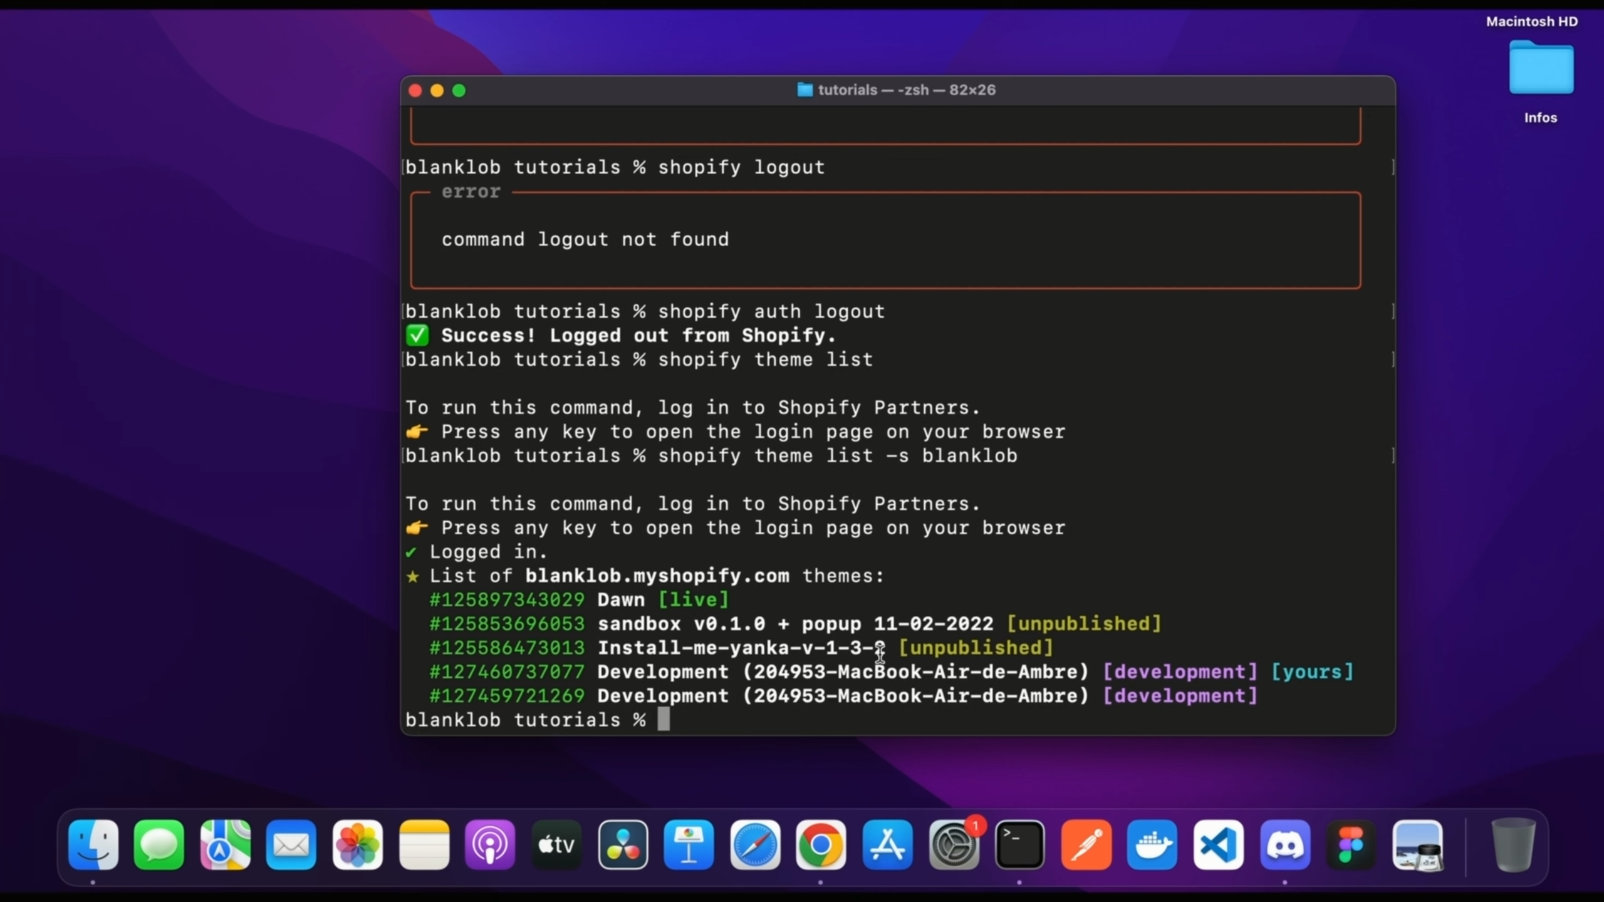
Task: Click 'shopify theme list -s blanklob' command
Action: pyautogui.click(x=837, y=456)
